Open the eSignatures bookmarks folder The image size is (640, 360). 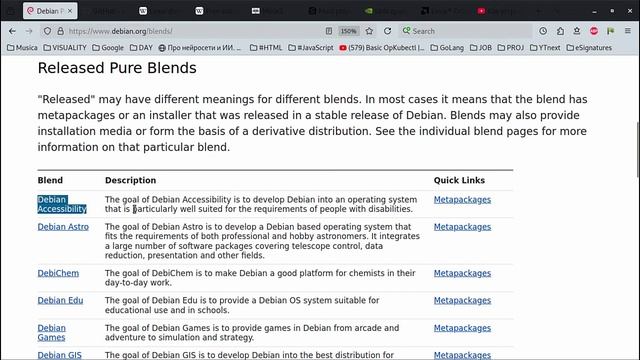click(589, 48)
